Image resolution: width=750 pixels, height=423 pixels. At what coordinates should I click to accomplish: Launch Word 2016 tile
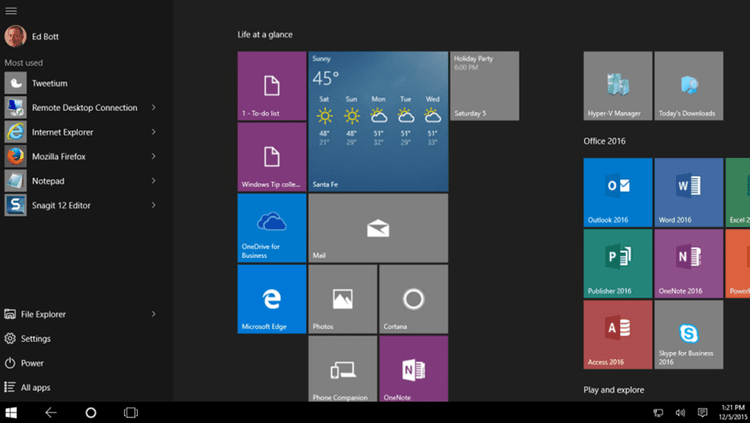(x=689, y=192)
